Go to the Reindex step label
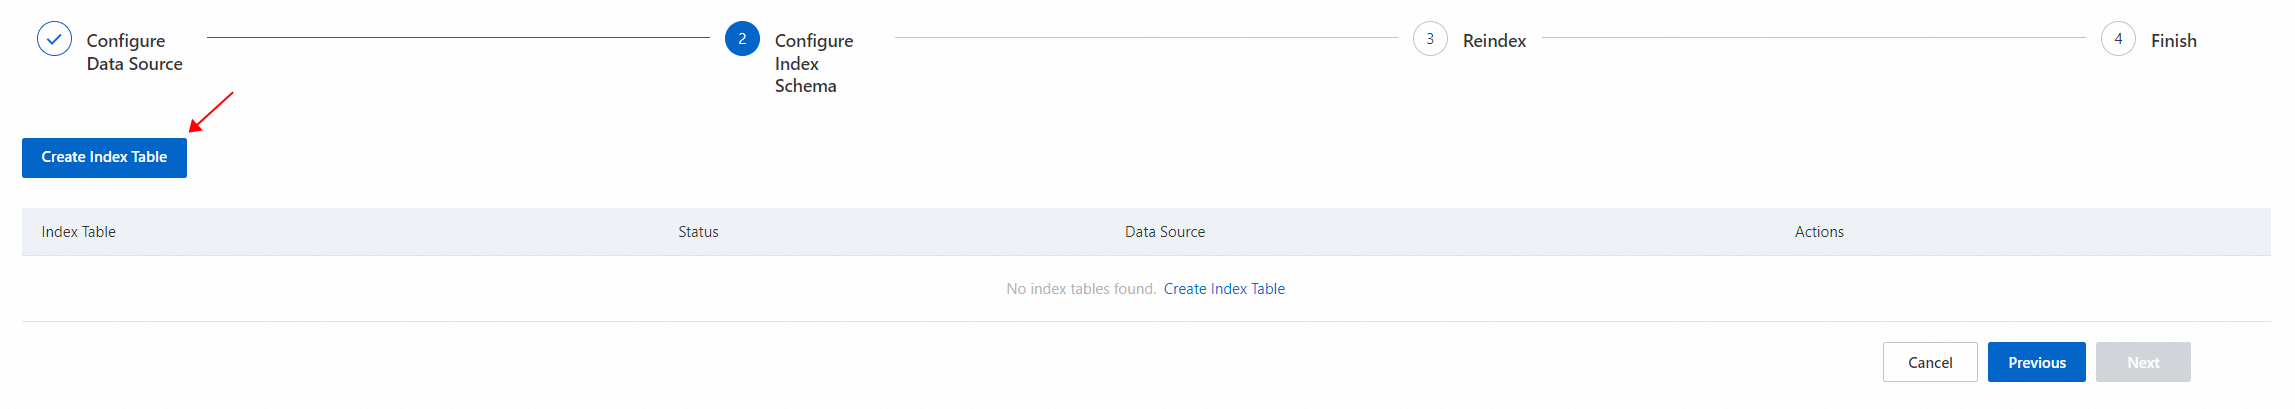 pyautogui.click(x=1494, y=41)
